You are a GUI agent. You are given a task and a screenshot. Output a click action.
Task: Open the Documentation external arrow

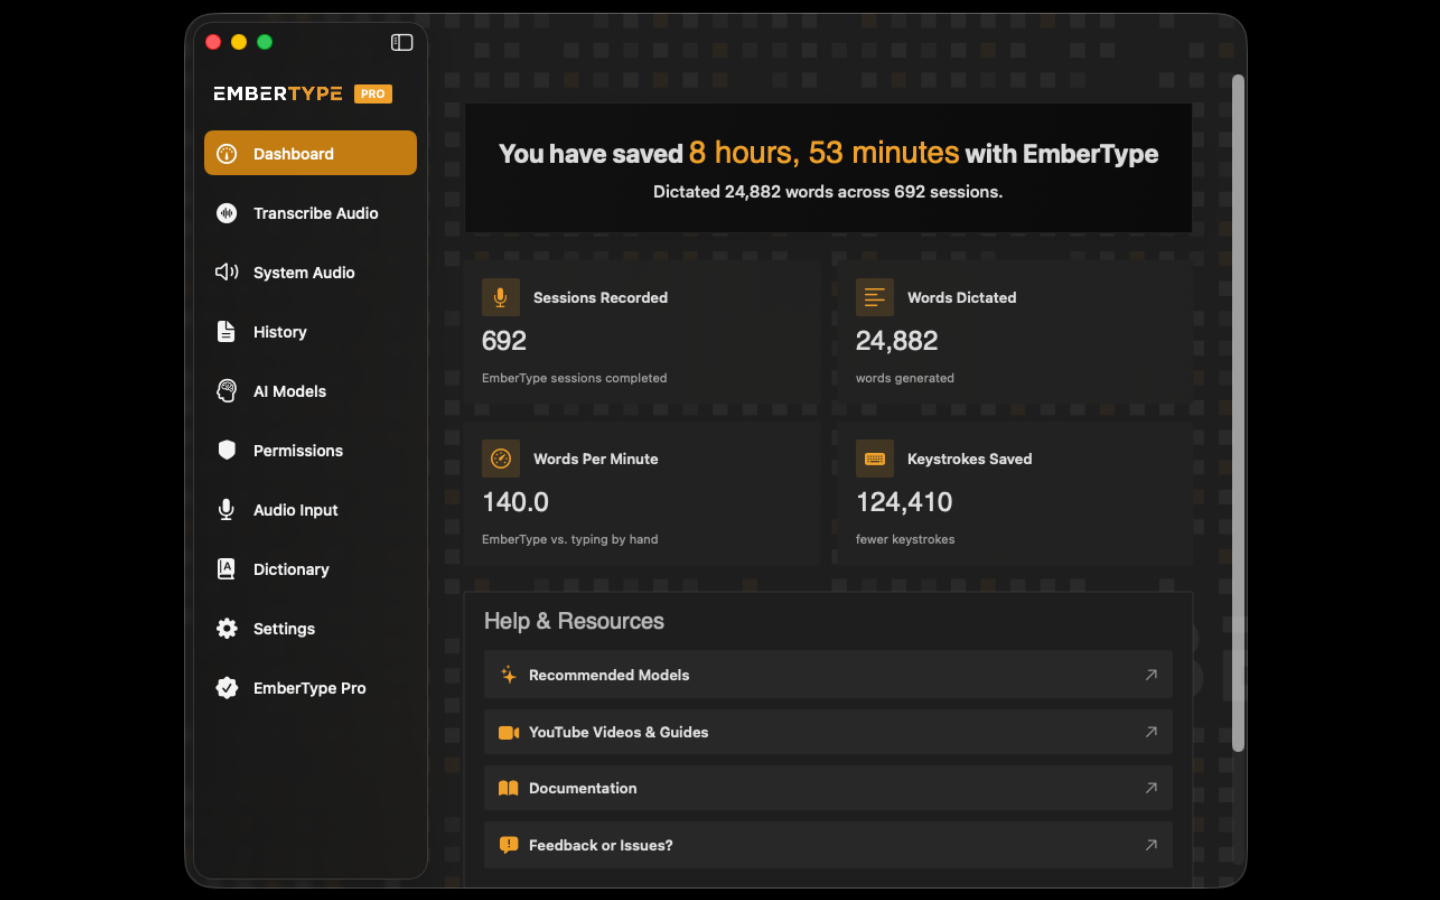pyautogui.click(x=1151, y=788)
